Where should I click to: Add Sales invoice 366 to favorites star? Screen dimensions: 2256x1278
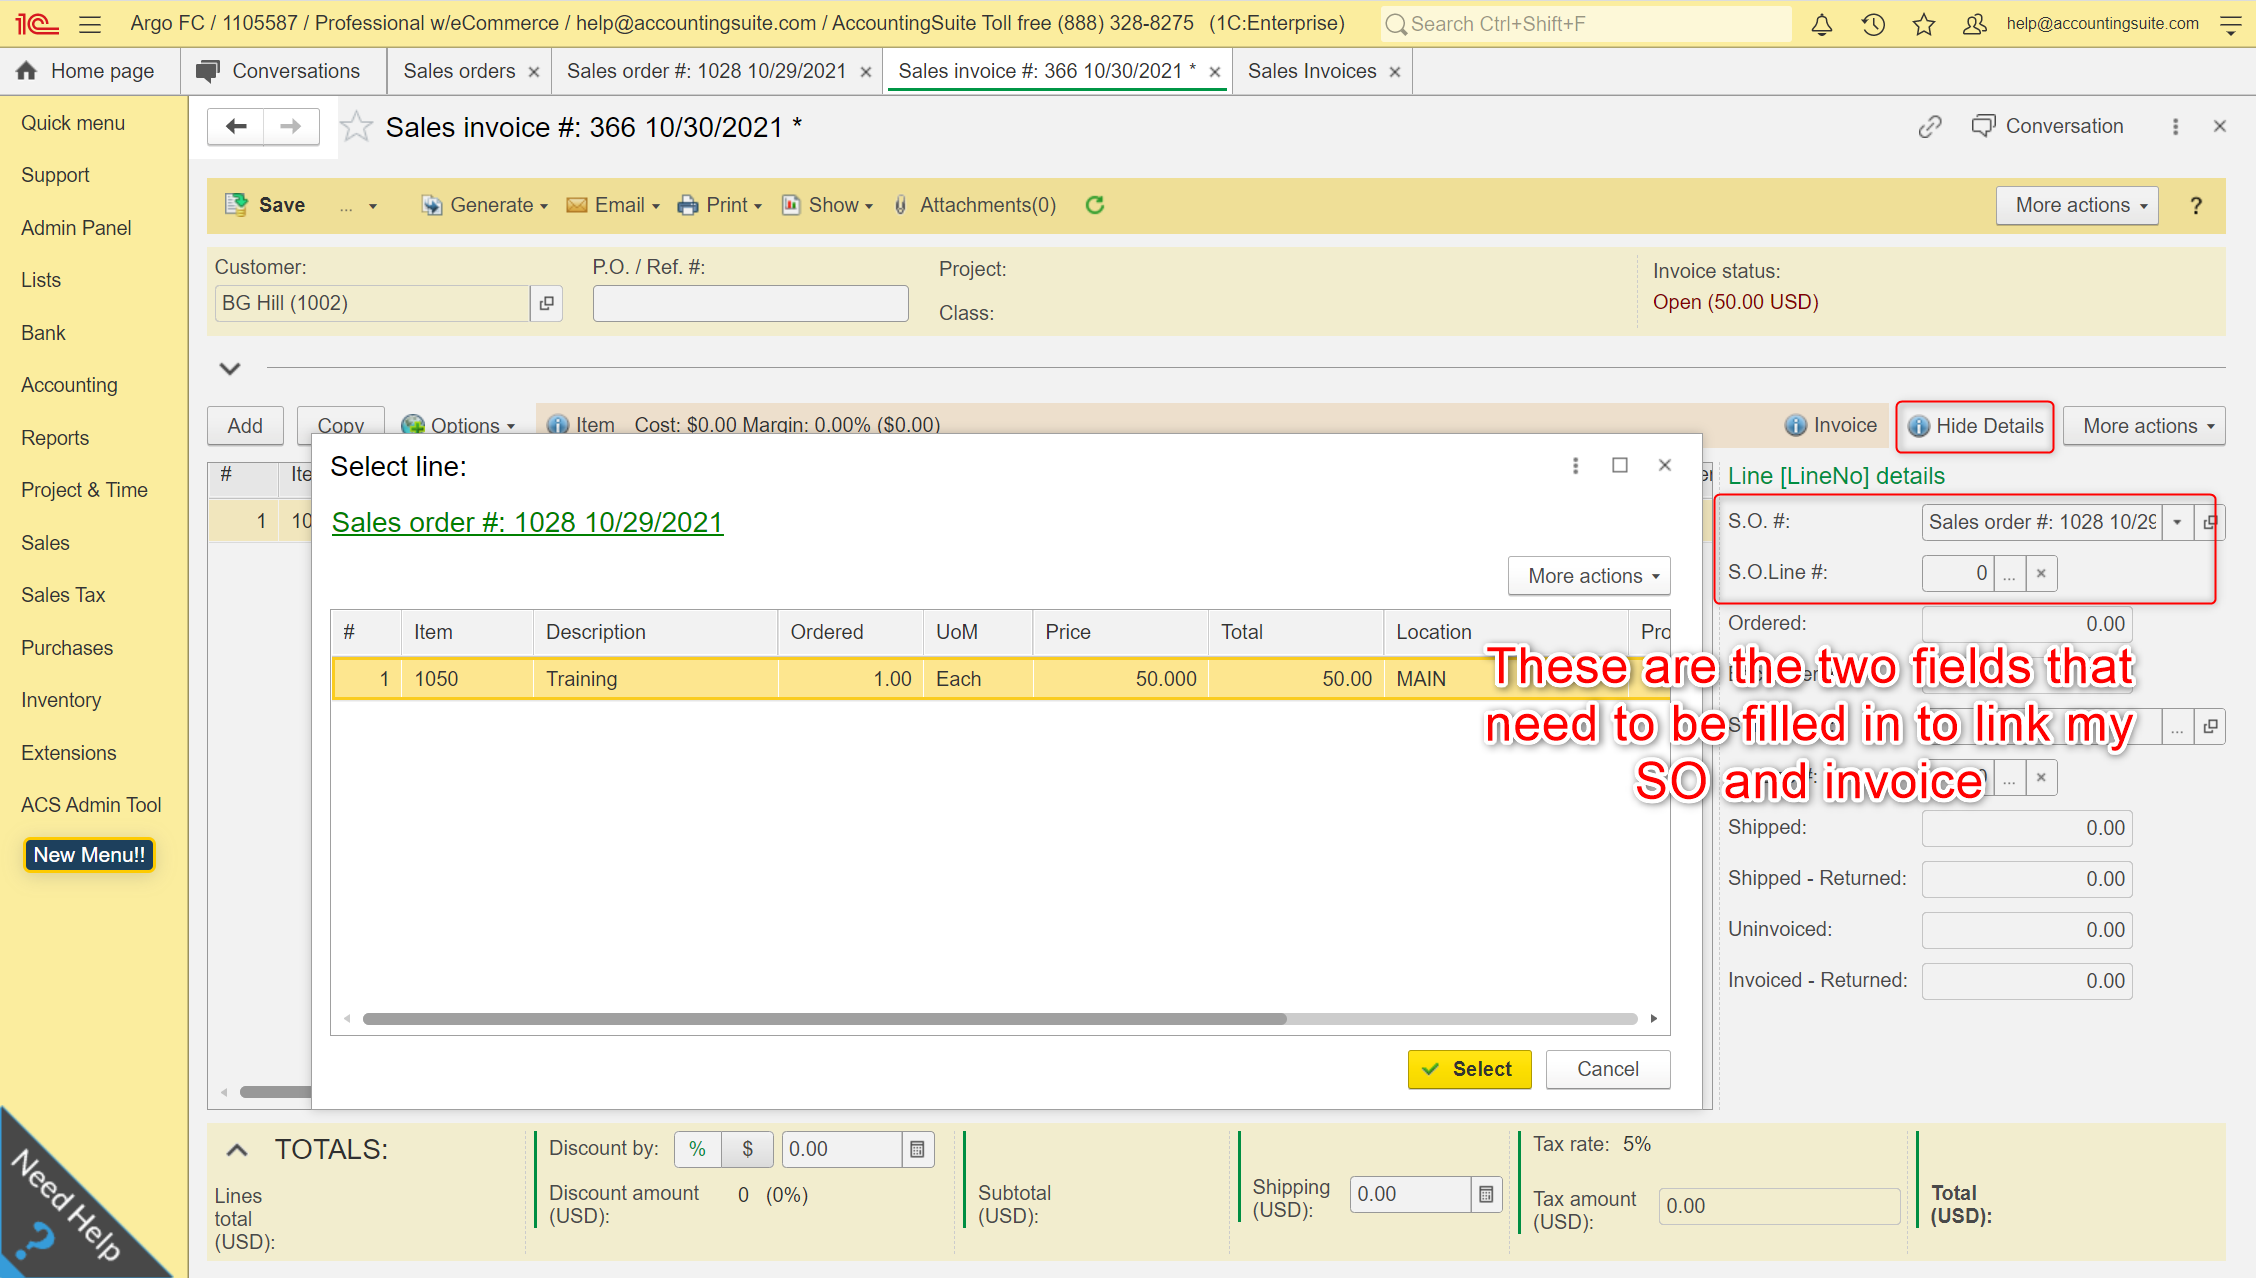point(356,127)
